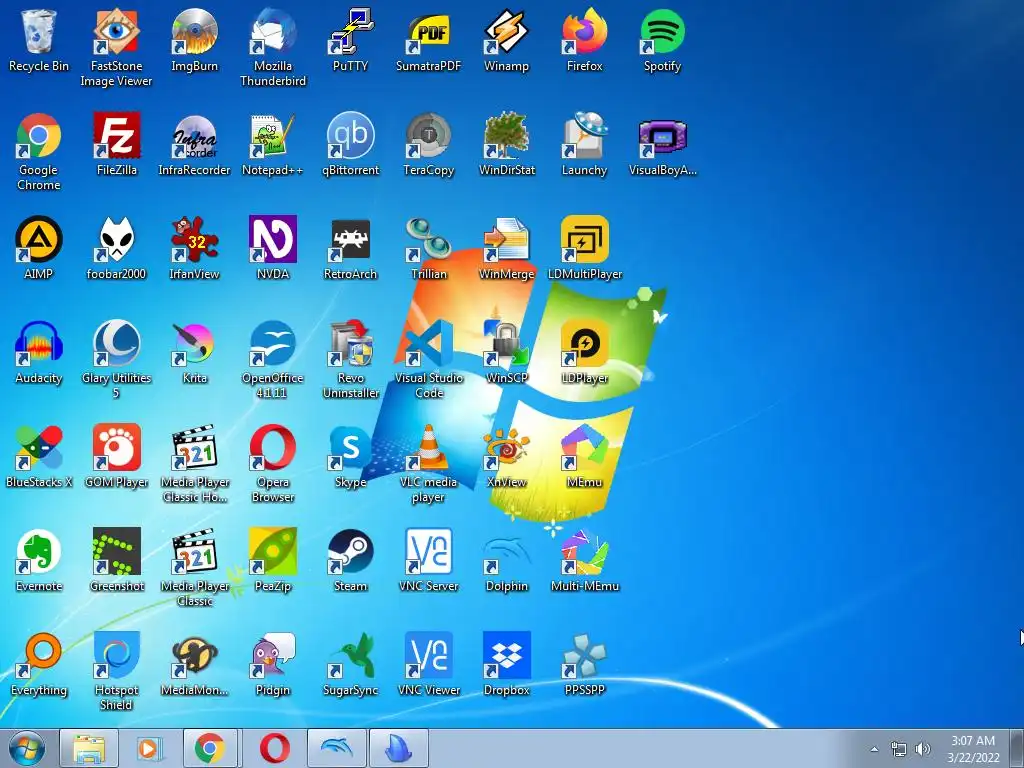The image size is (1024, 768).
Task: Select the Greenshot icon
Action: click(116, 552)
